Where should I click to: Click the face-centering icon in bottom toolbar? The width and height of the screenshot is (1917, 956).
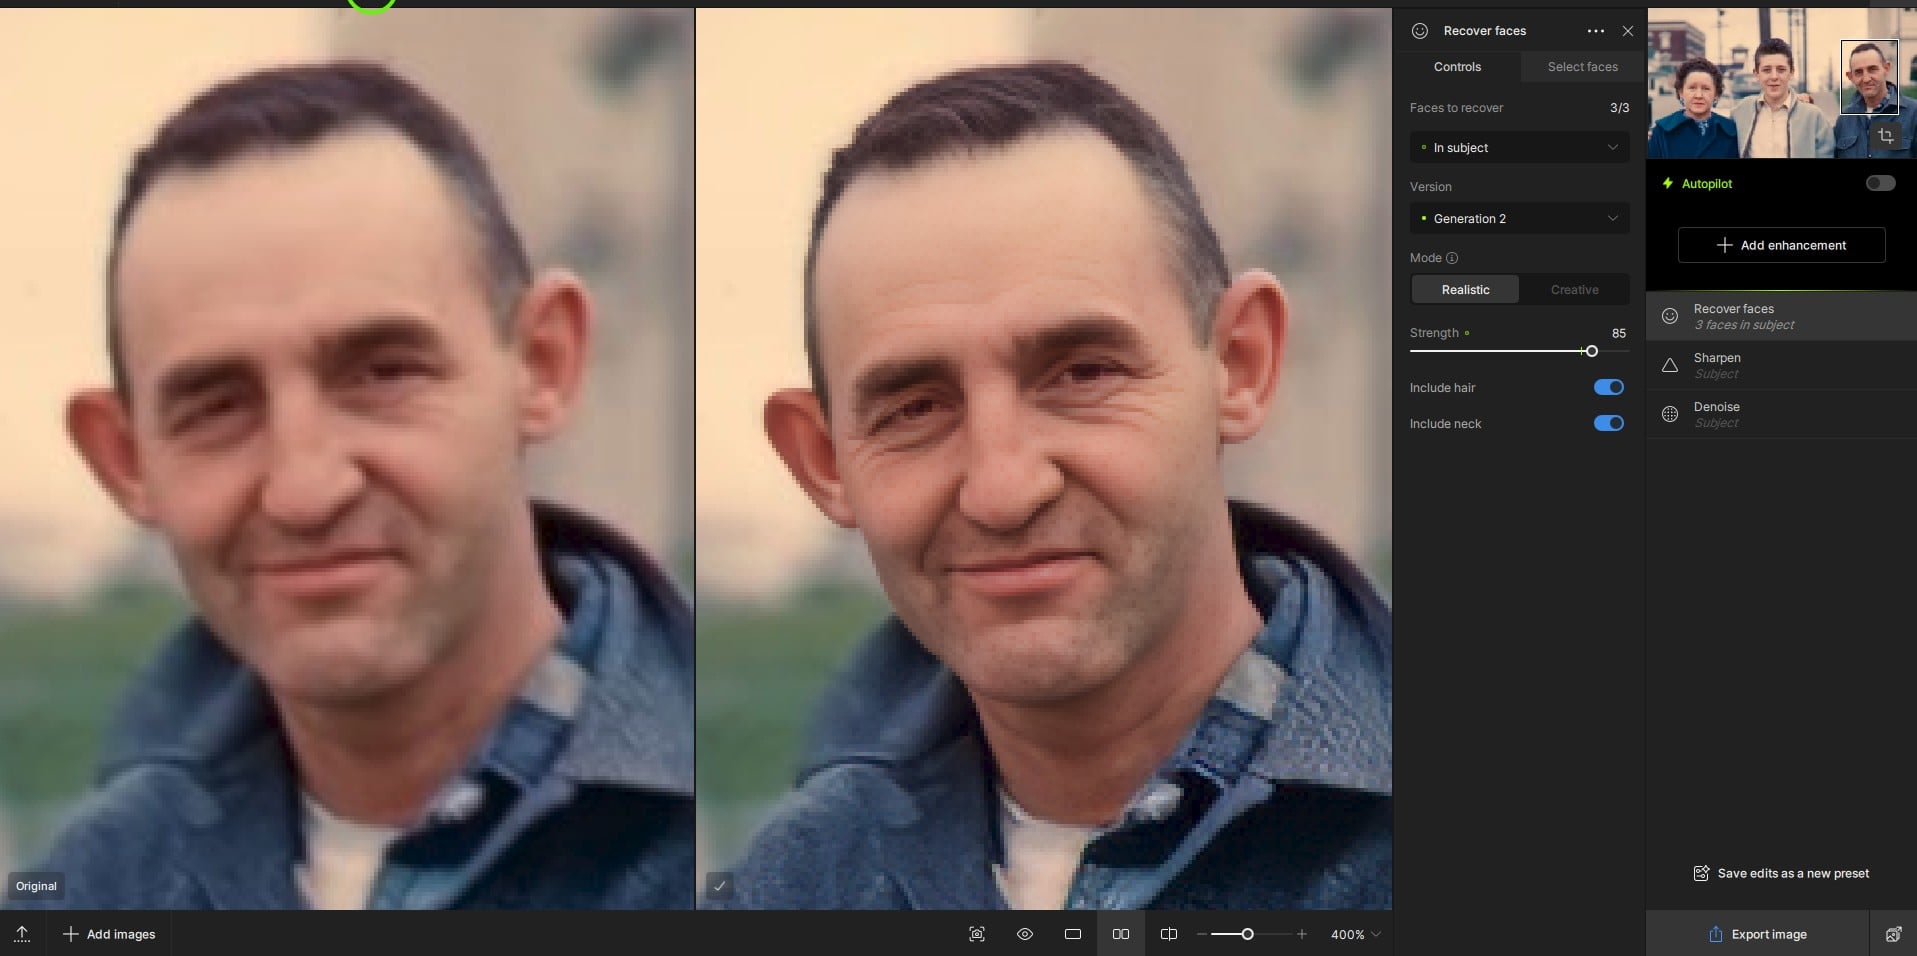tap(976, 934)
